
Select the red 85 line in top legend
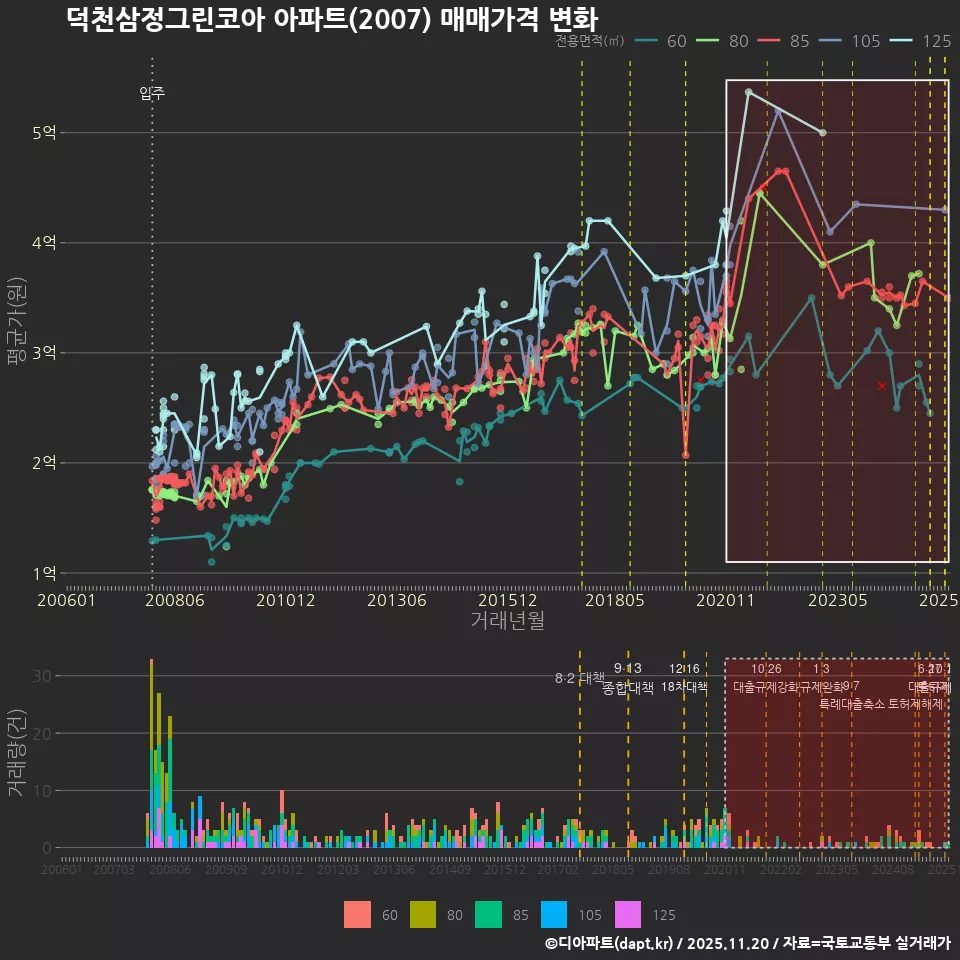pos(770,41)
